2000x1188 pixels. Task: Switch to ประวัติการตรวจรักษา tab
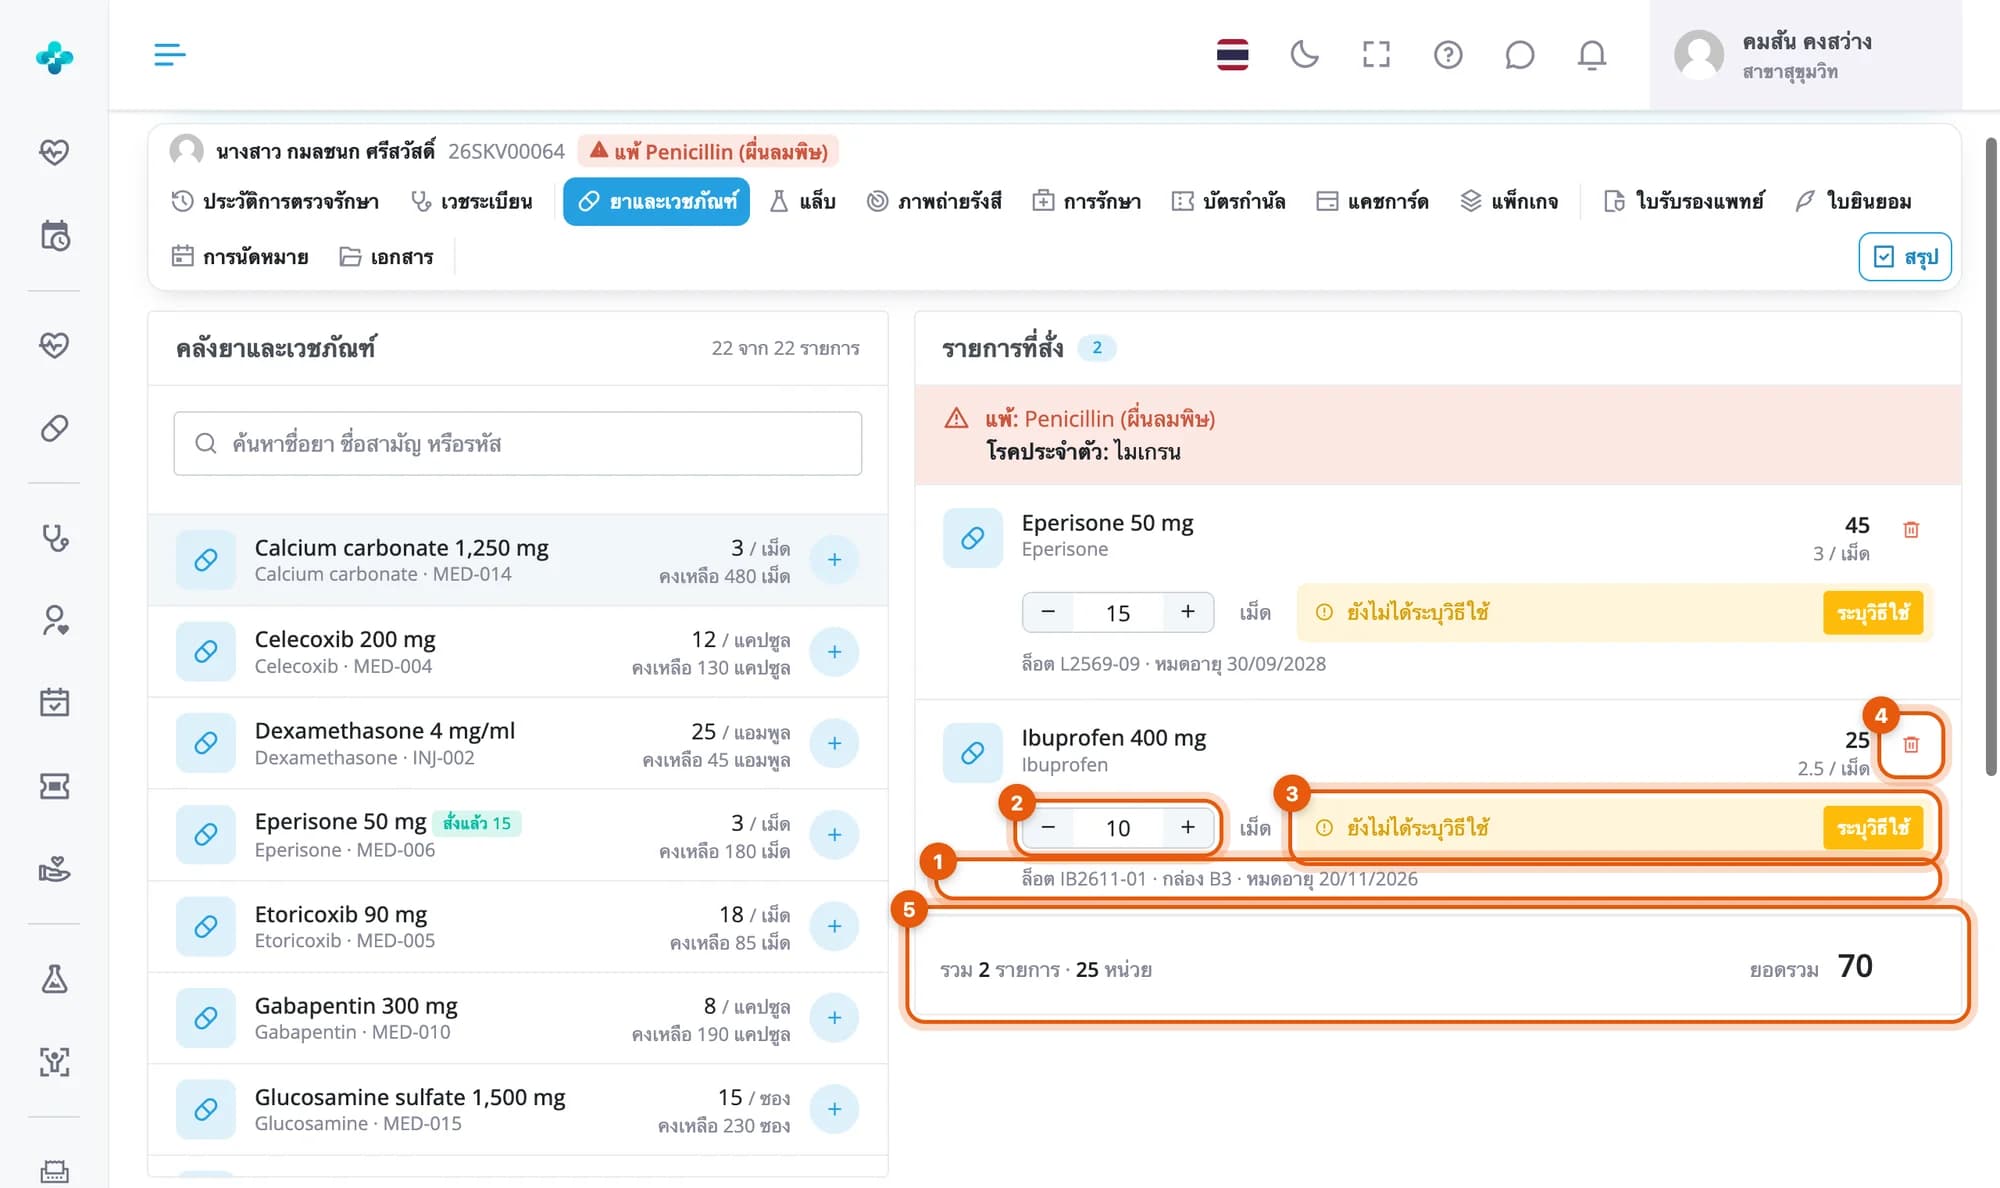click(x=275, y=201)
